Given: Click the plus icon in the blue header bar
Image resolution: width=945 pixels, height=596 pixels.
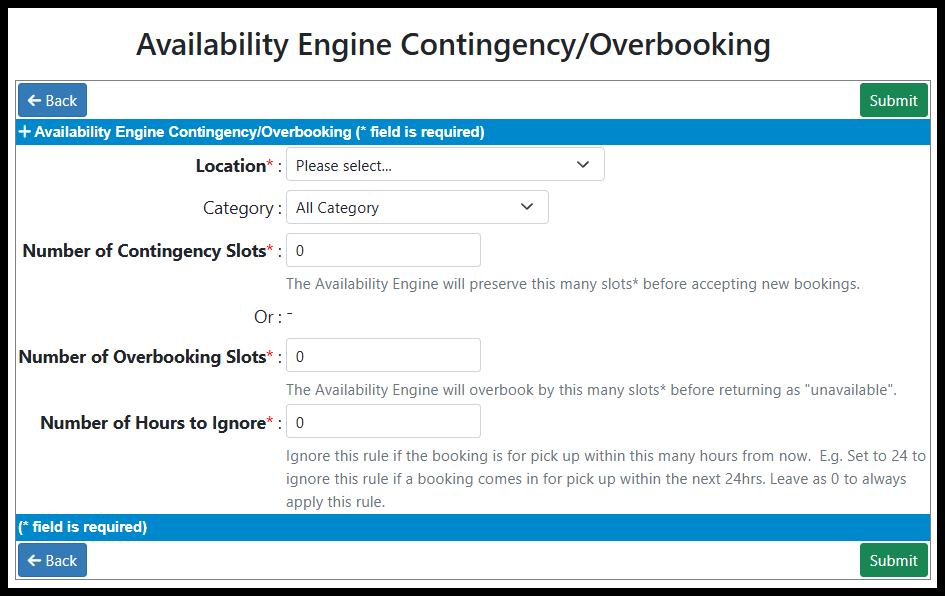Looking at the screenshot, I should tap(25, 132).
